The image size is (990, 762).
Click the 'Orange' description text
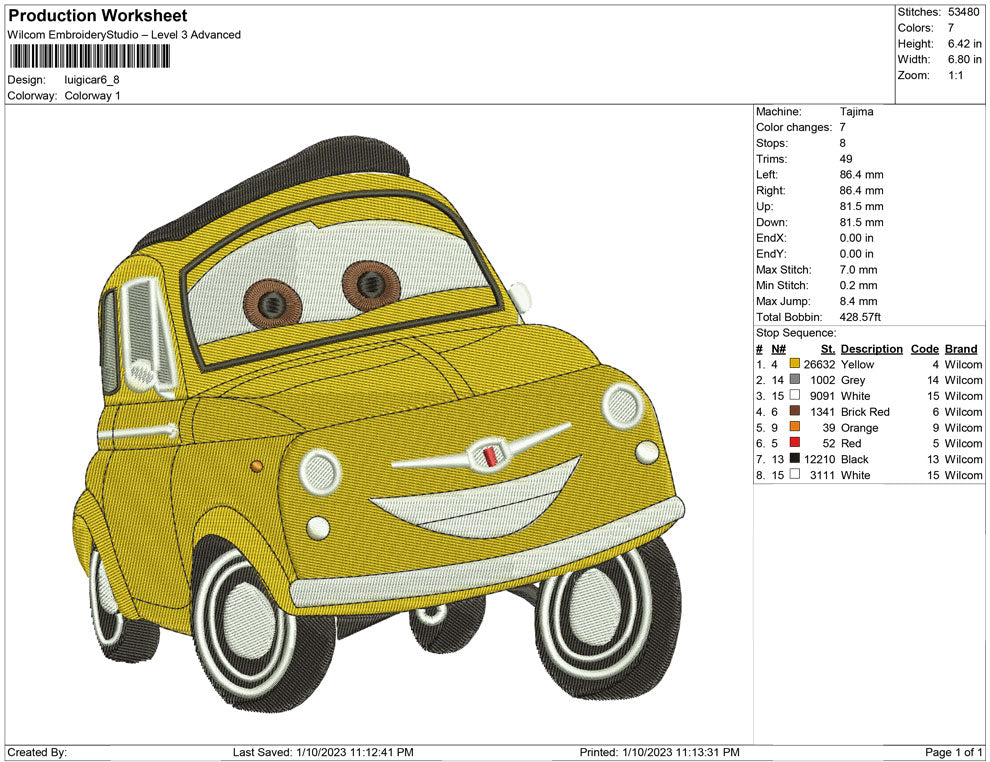(x=859, y=427)
